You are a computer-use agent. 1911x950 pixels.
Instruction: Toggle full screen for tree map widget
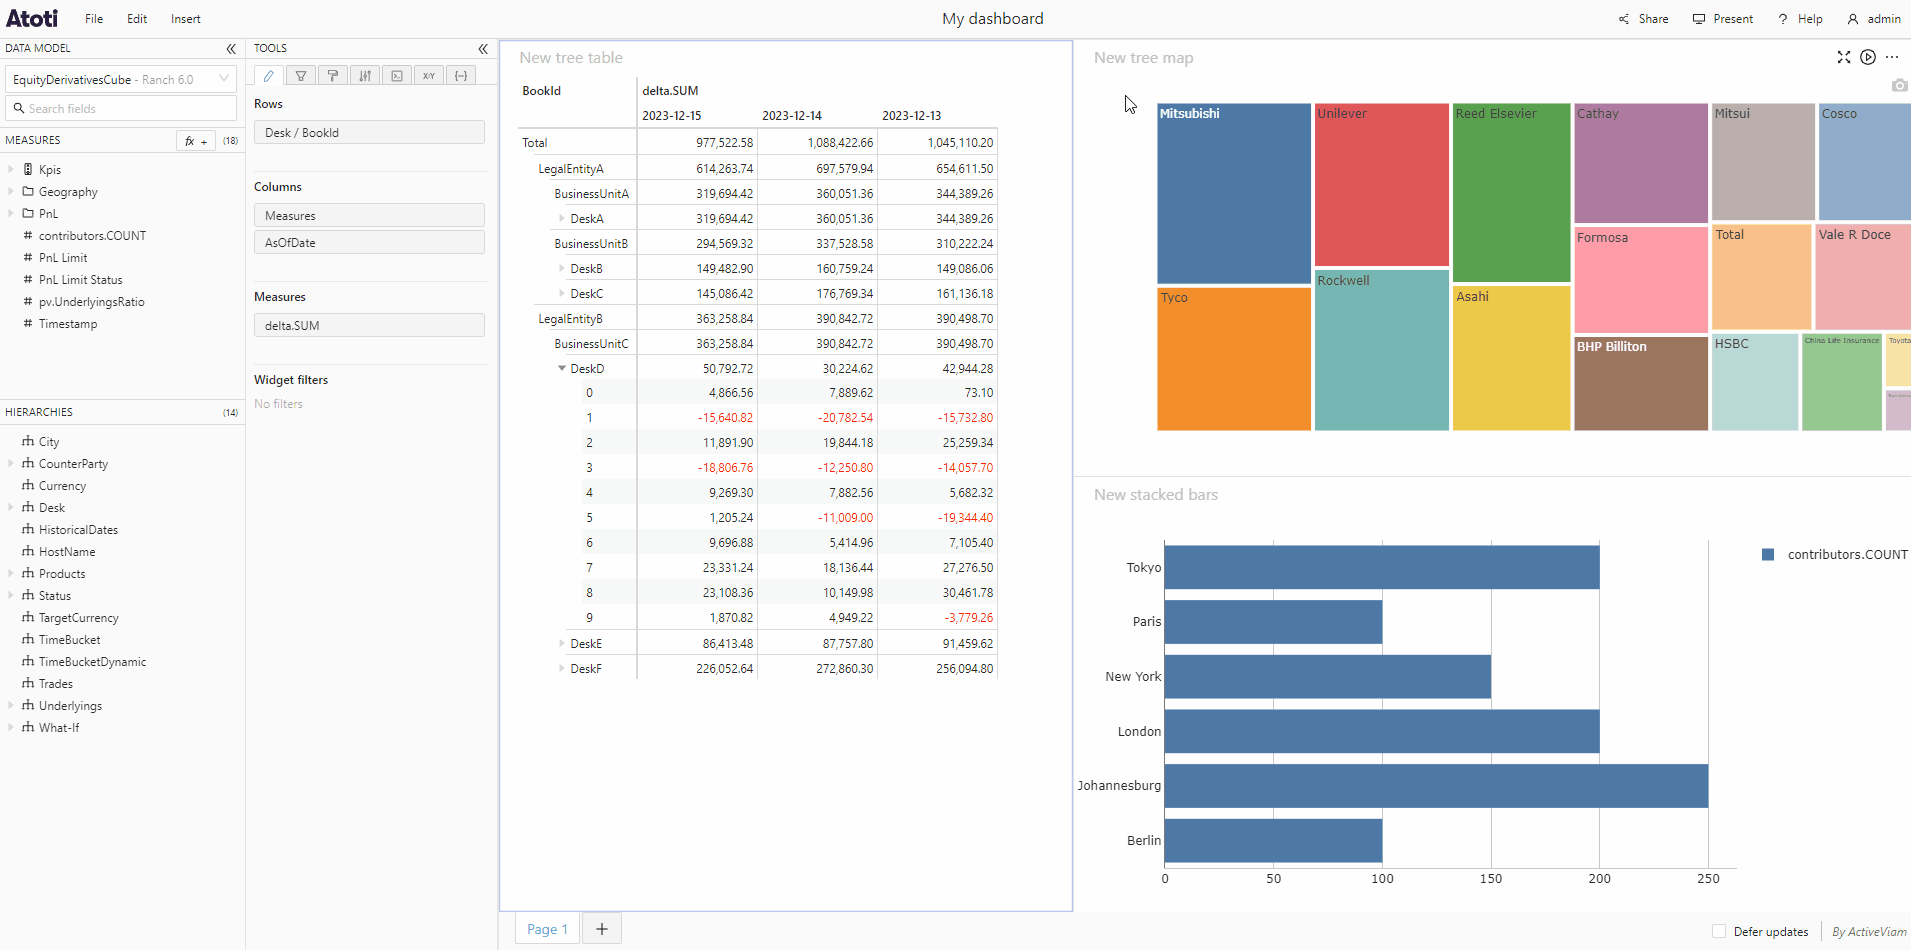coord(1844,57)
